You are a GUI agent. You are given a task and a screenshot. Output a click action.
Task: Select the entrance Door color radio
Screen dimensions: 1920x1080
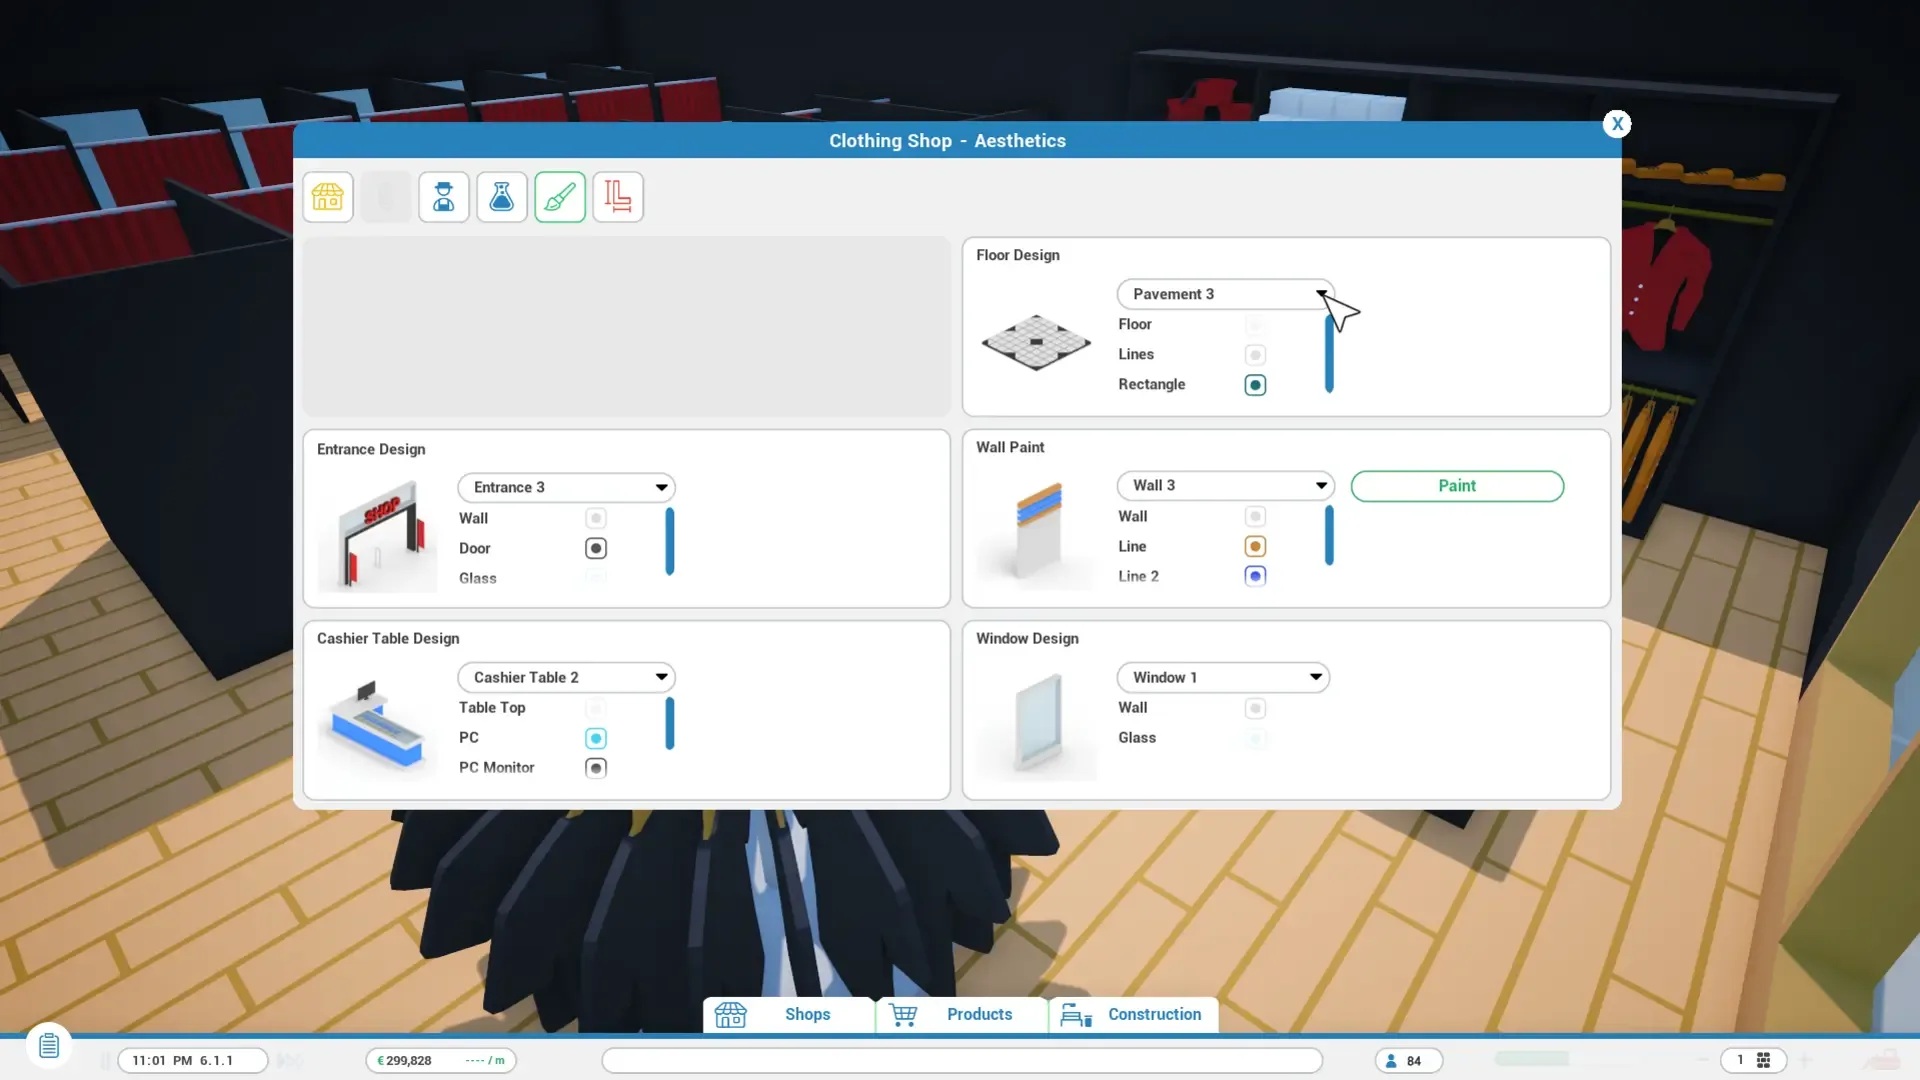[596, 548]
